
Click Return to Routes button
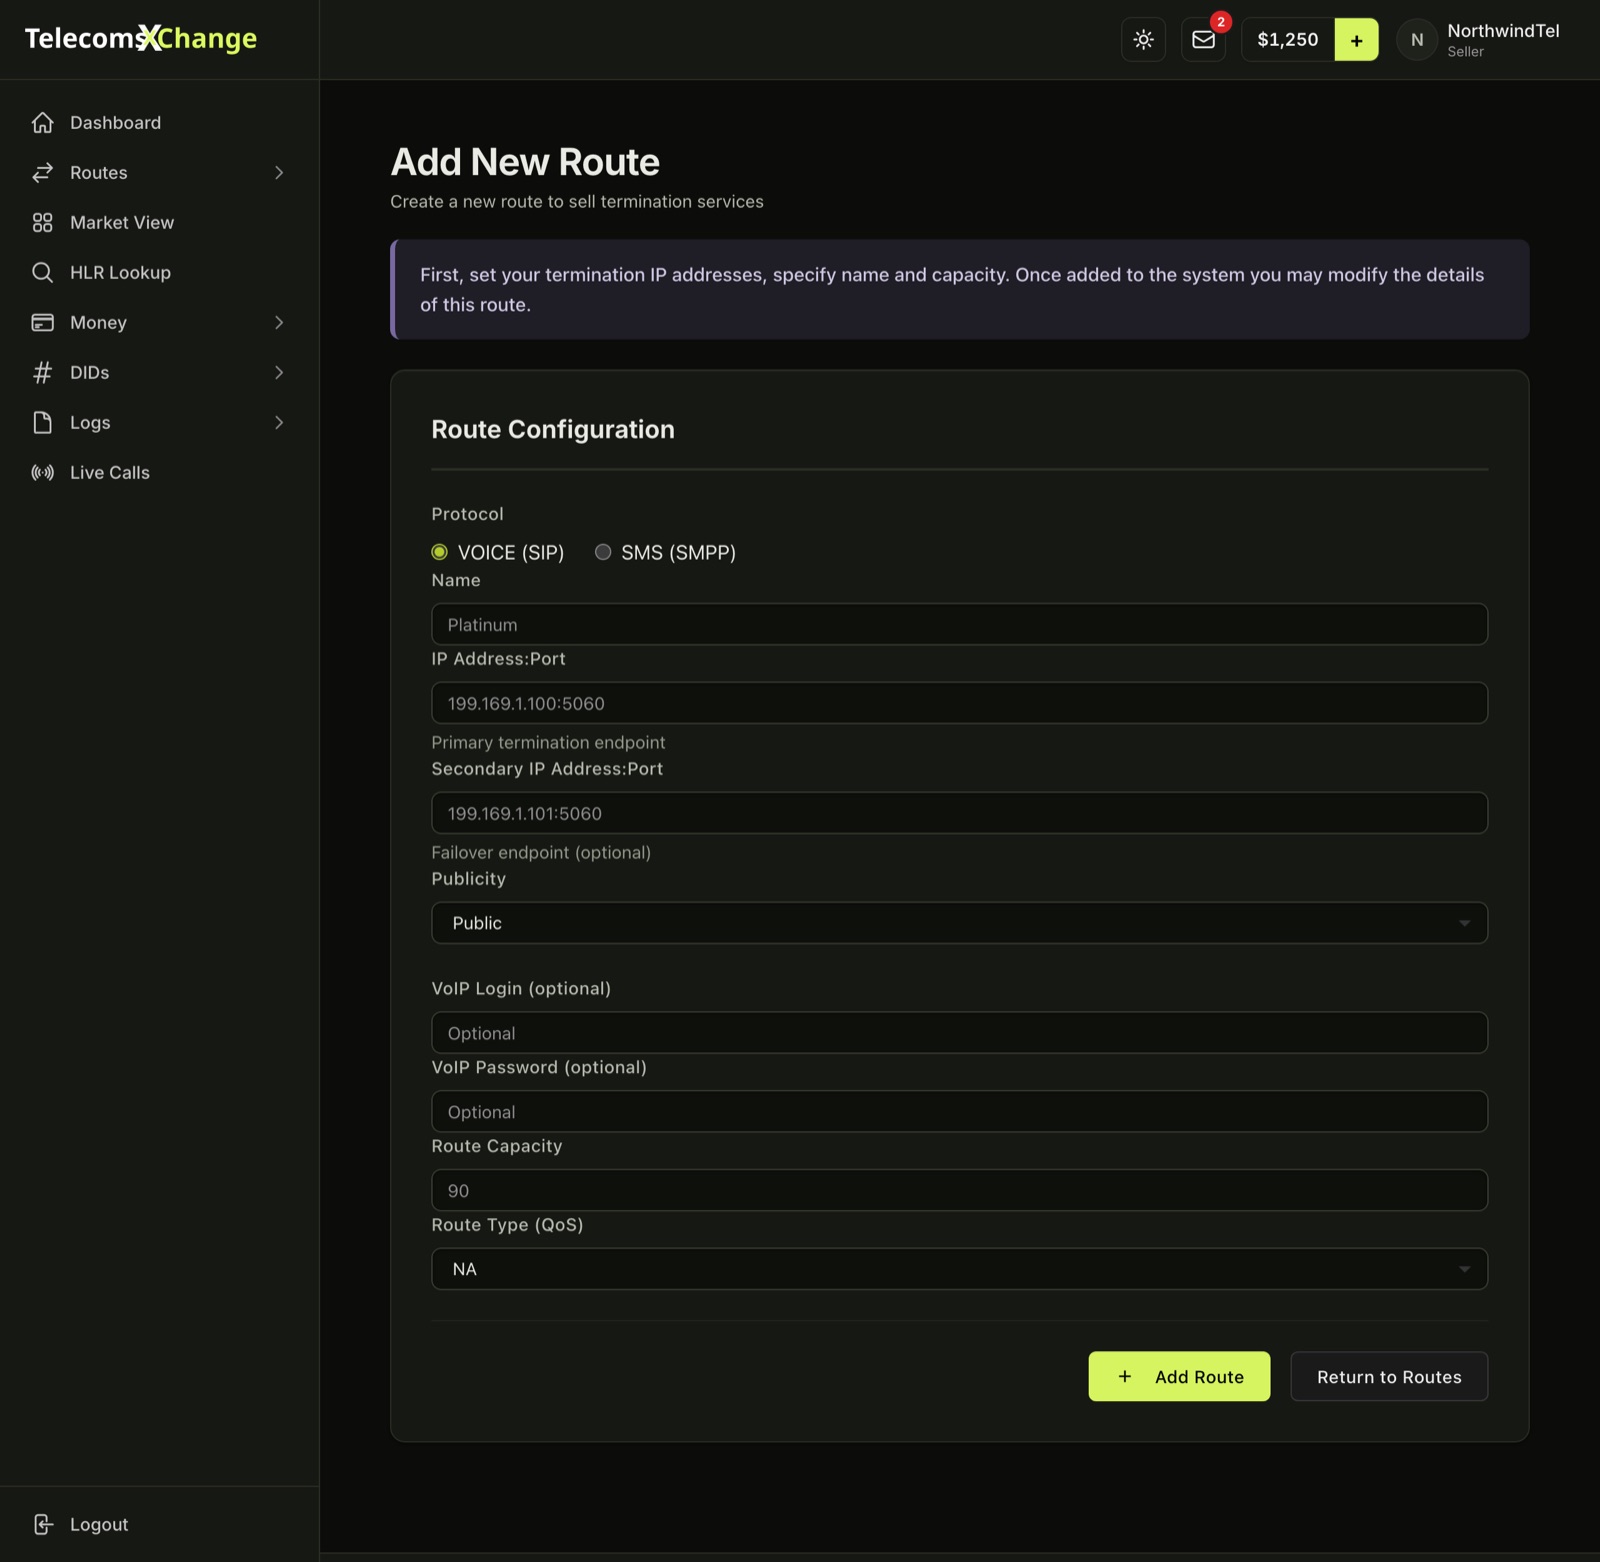1389,1376
